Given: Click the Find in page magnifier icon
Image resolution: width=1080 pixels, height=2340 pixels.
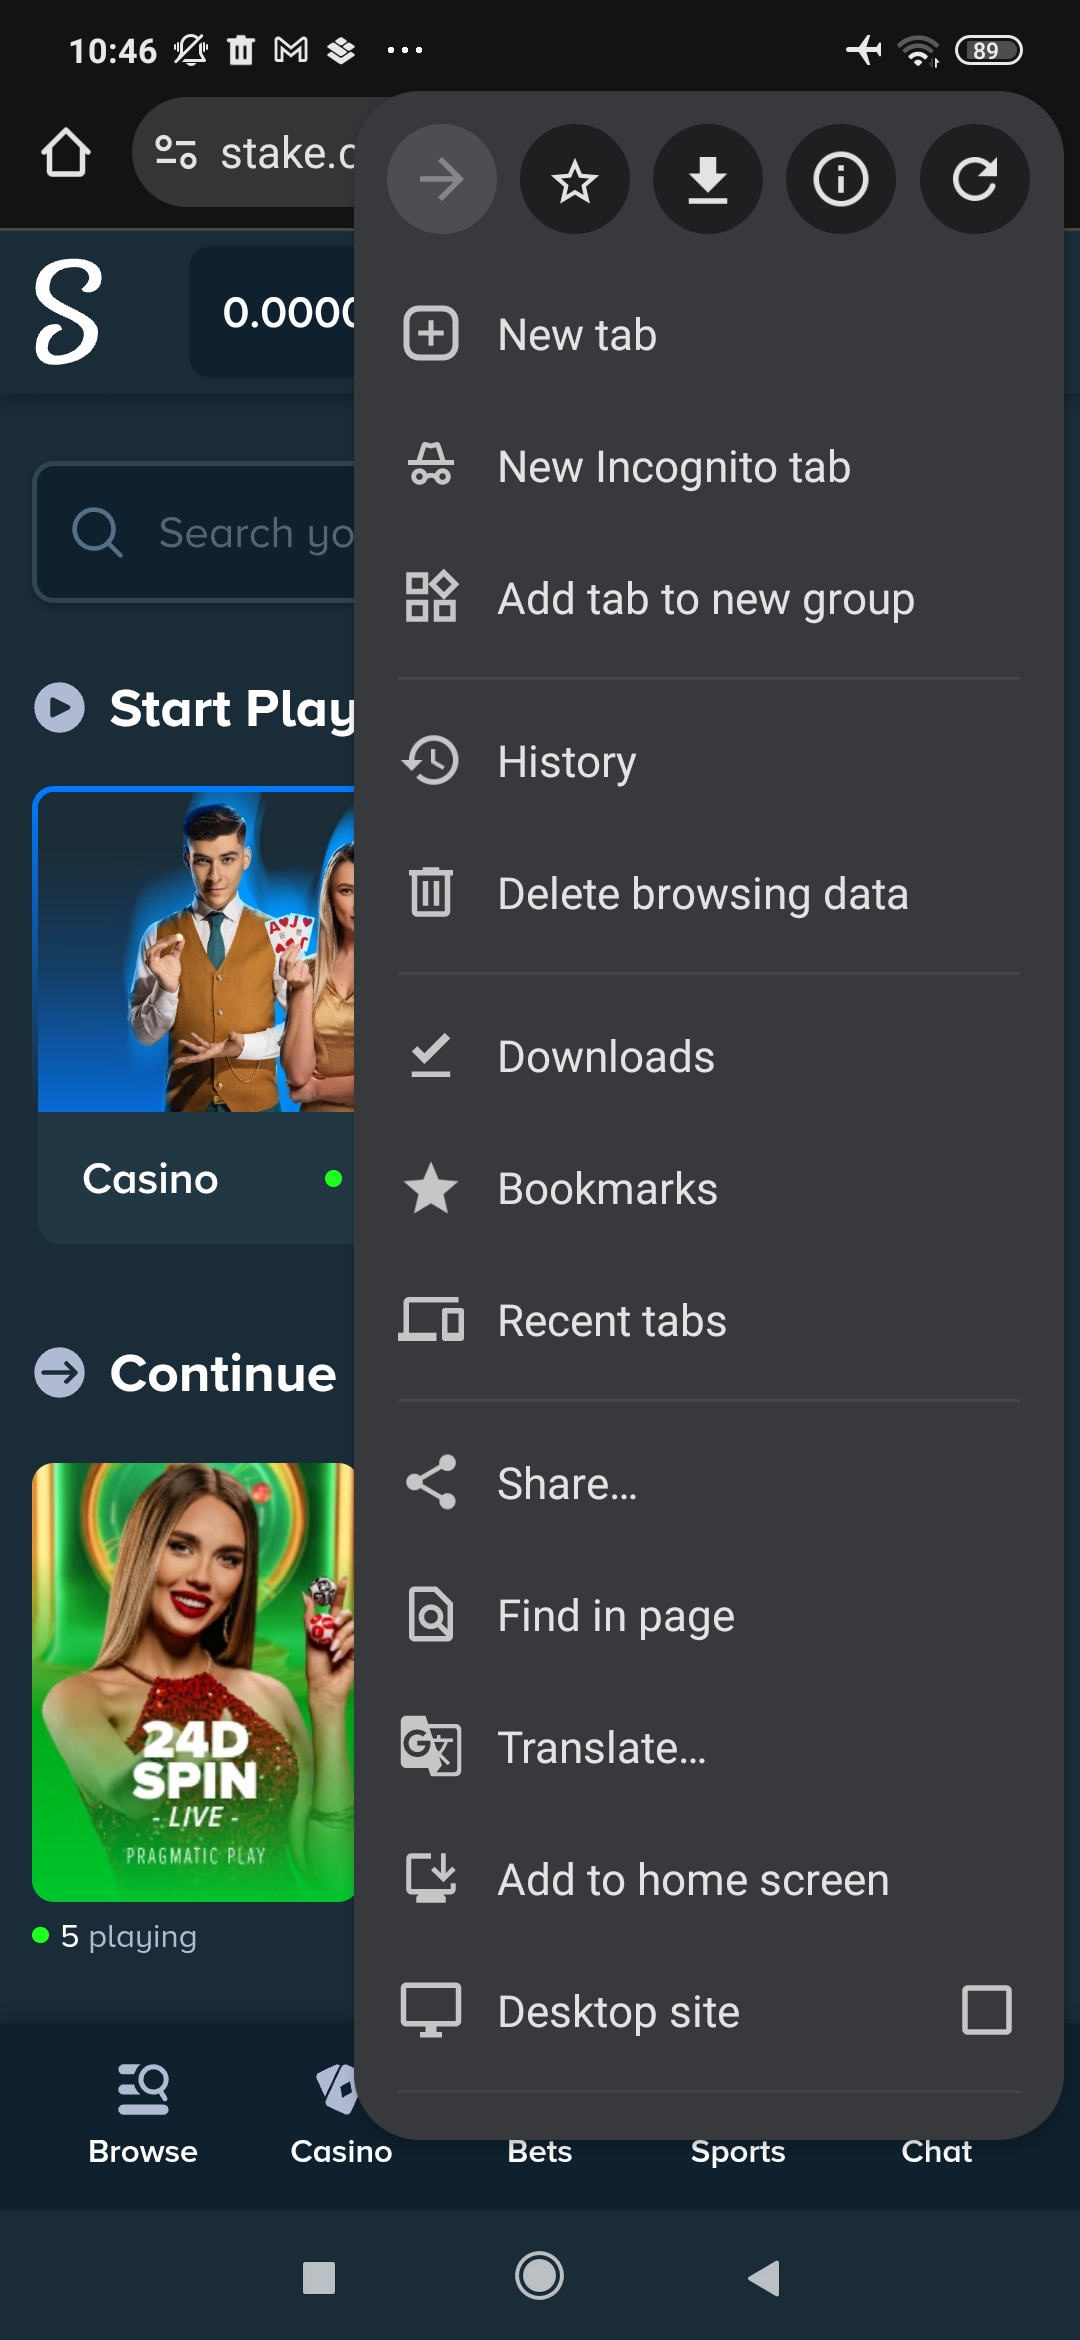Looking at the screenshot, I should [x=431, y=1615].
